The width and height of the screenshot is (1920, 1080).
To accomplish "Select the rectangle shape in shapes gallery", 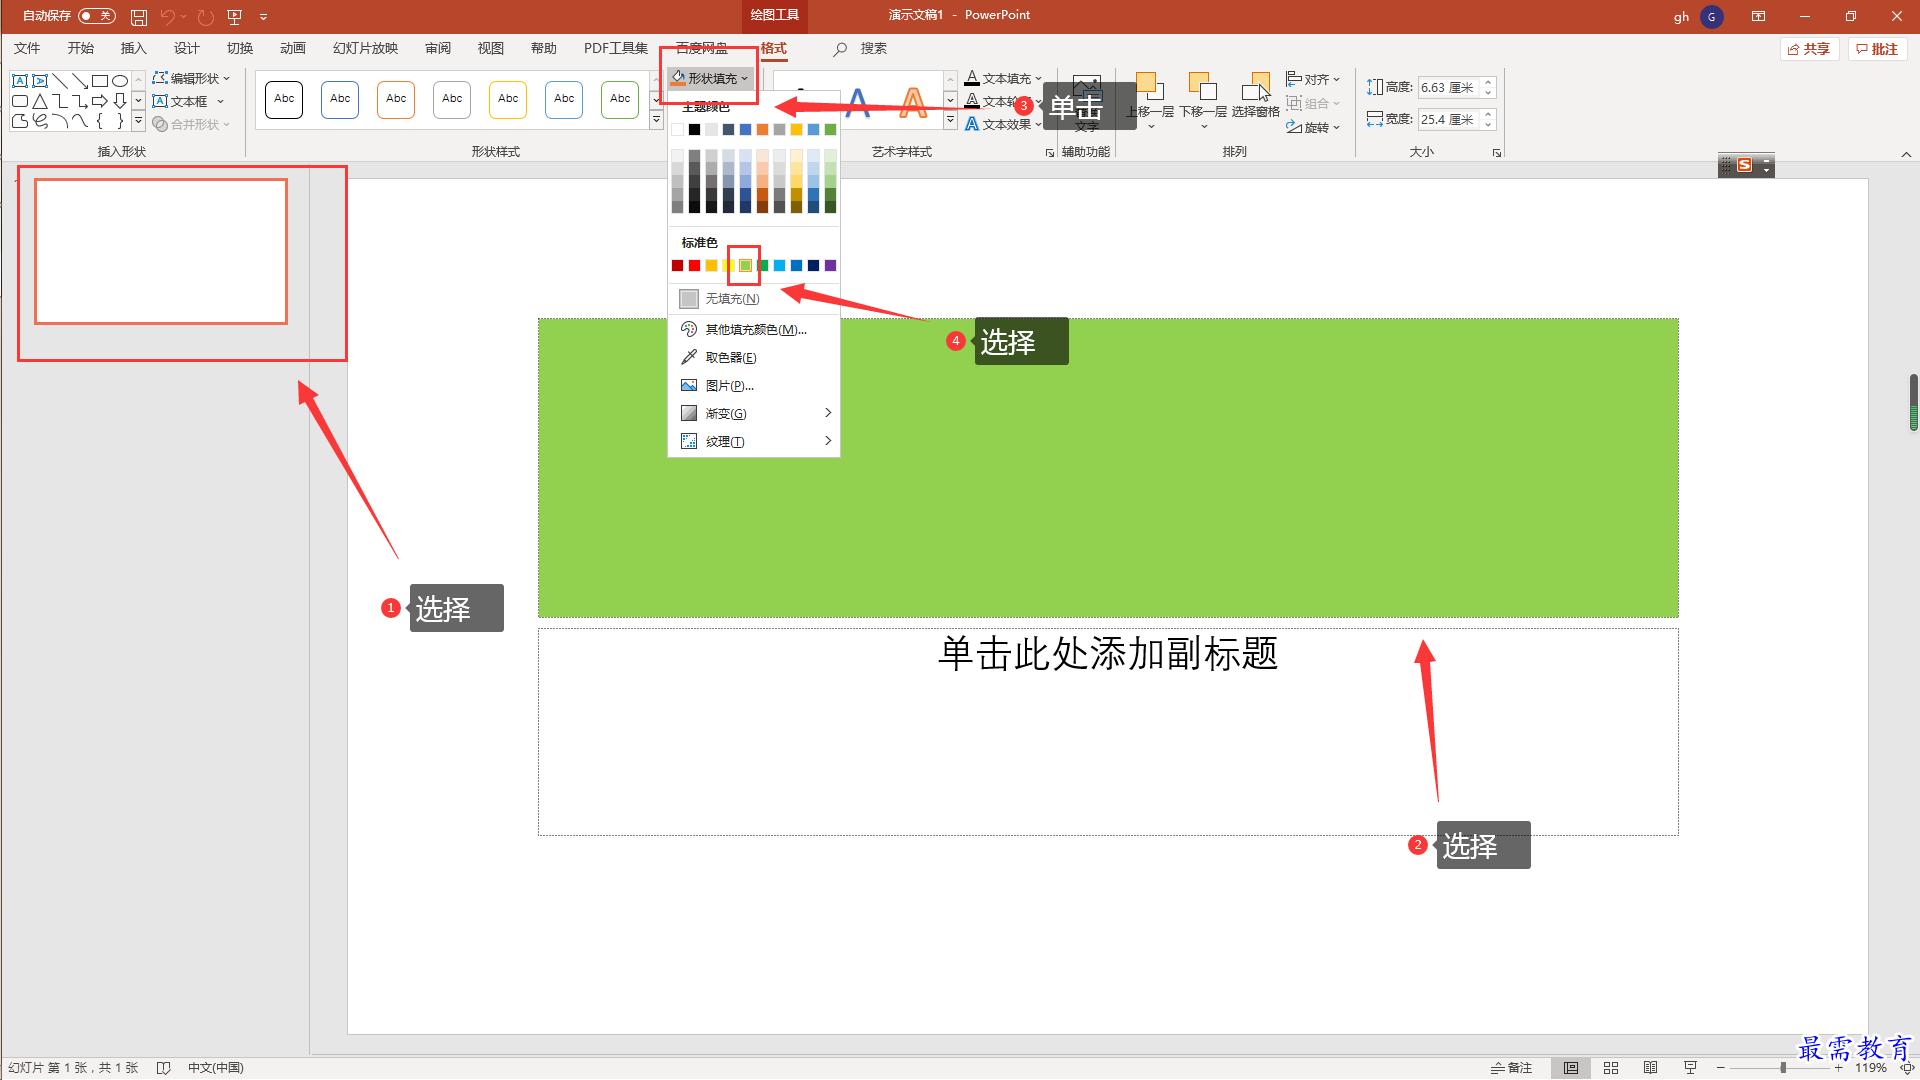I will coord(100,81).
